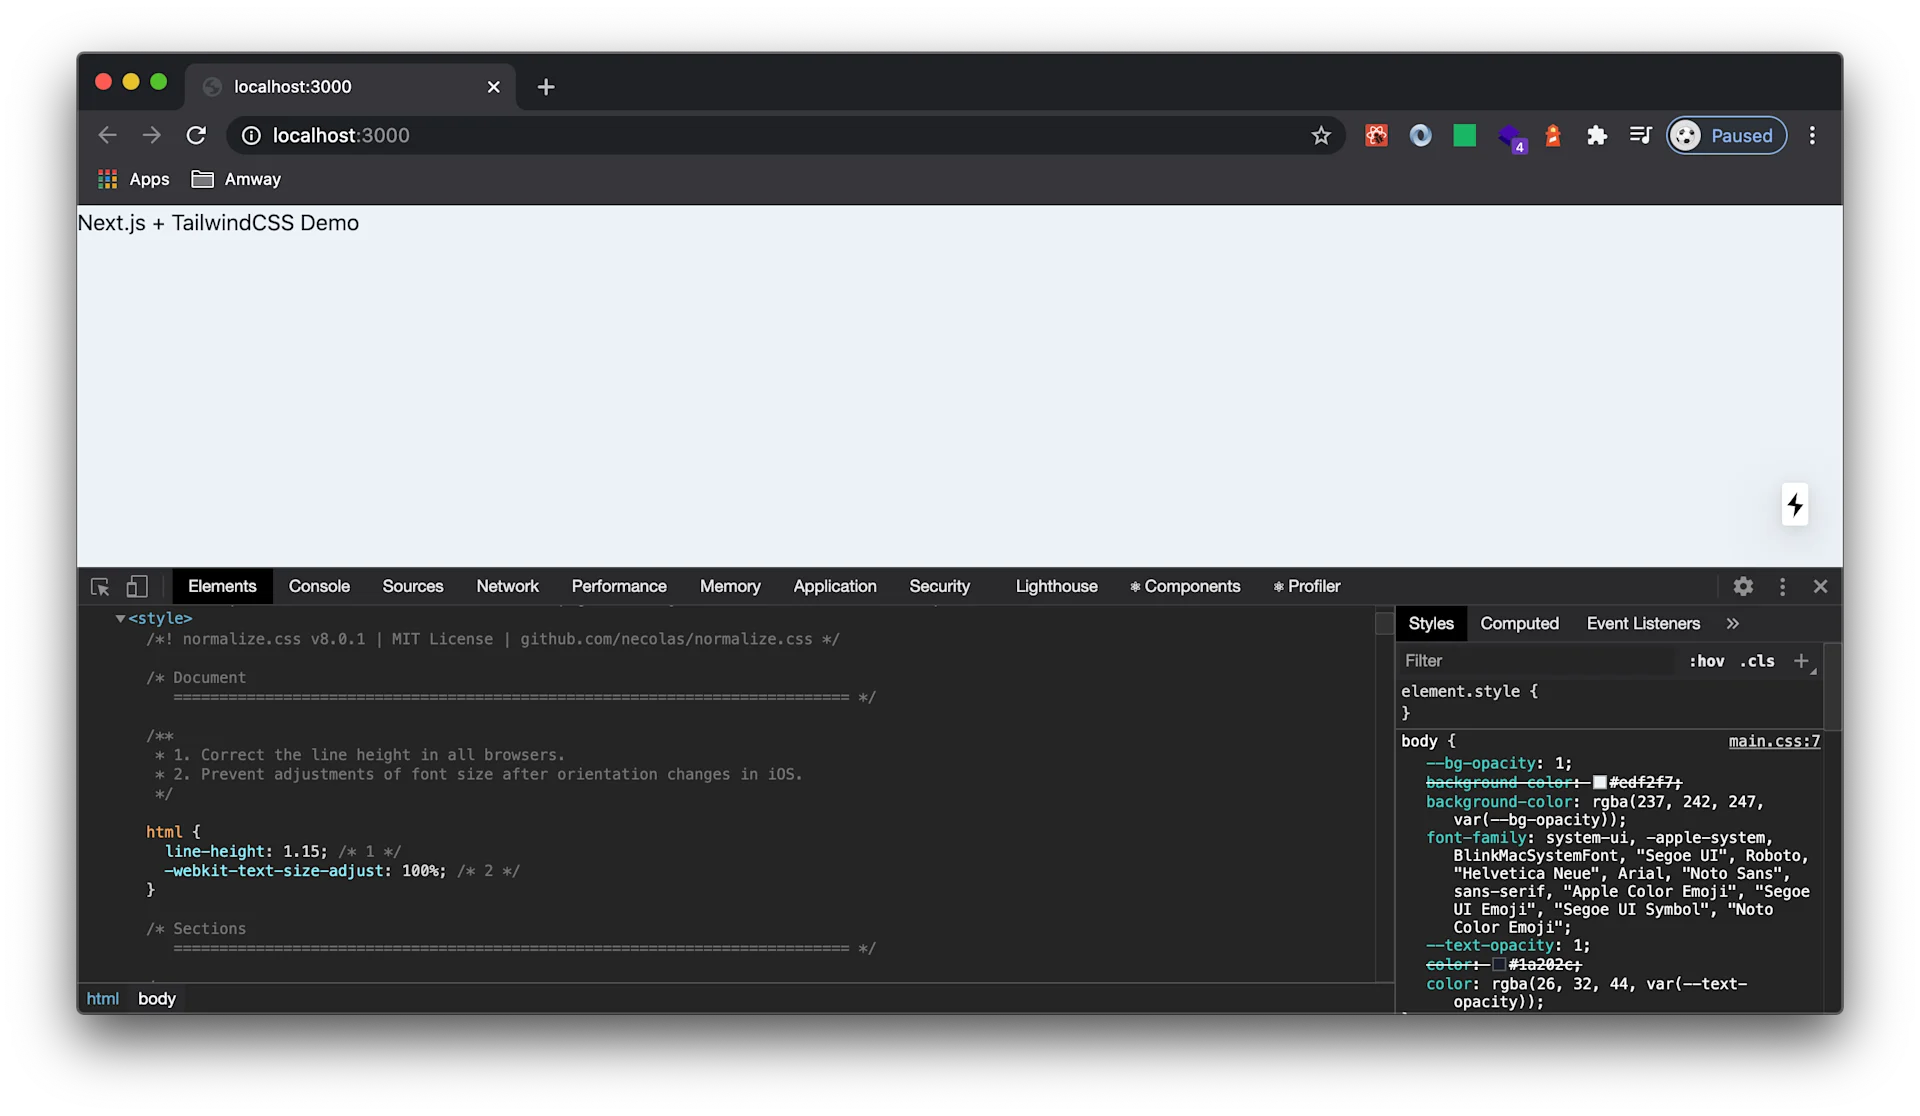Screen dimensions: 1920x1116
Task: Click the background-color swatch for #edf2f7
Action: (x=1600, y=783)
